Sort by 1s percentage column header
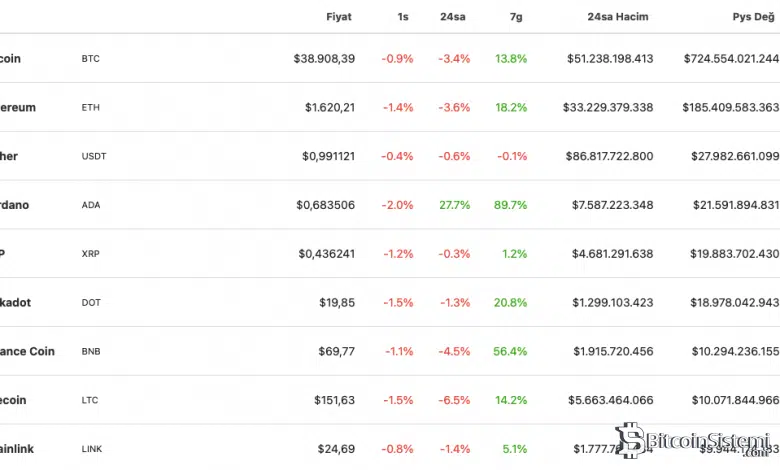 (x=402, y=17)
